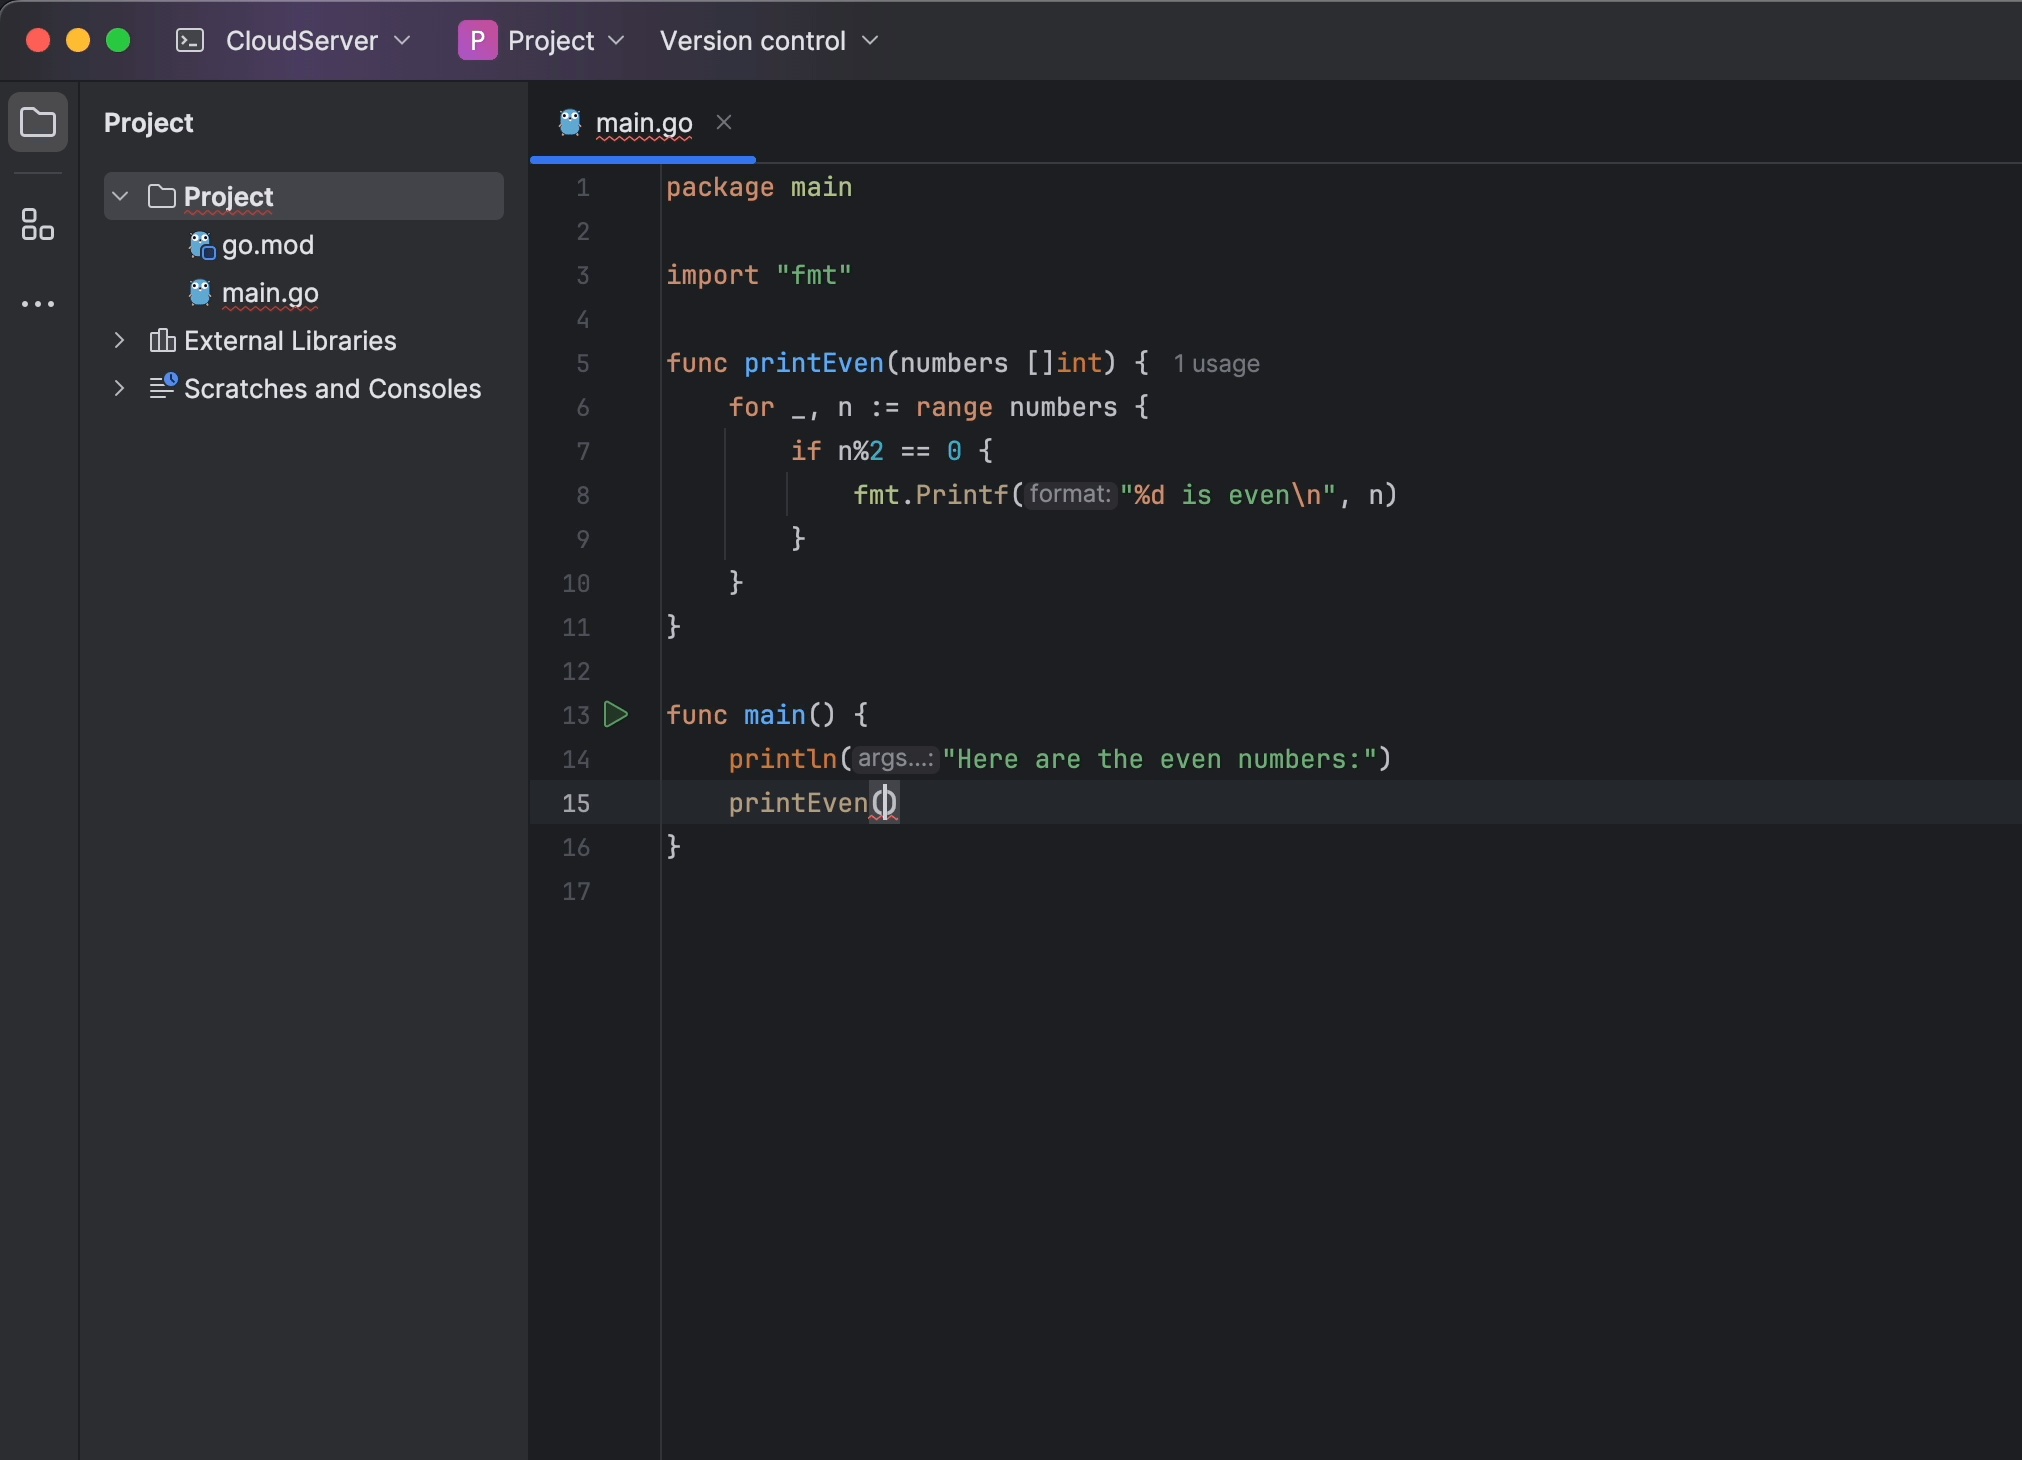Expand the Version control dropdown

point(769,39)
